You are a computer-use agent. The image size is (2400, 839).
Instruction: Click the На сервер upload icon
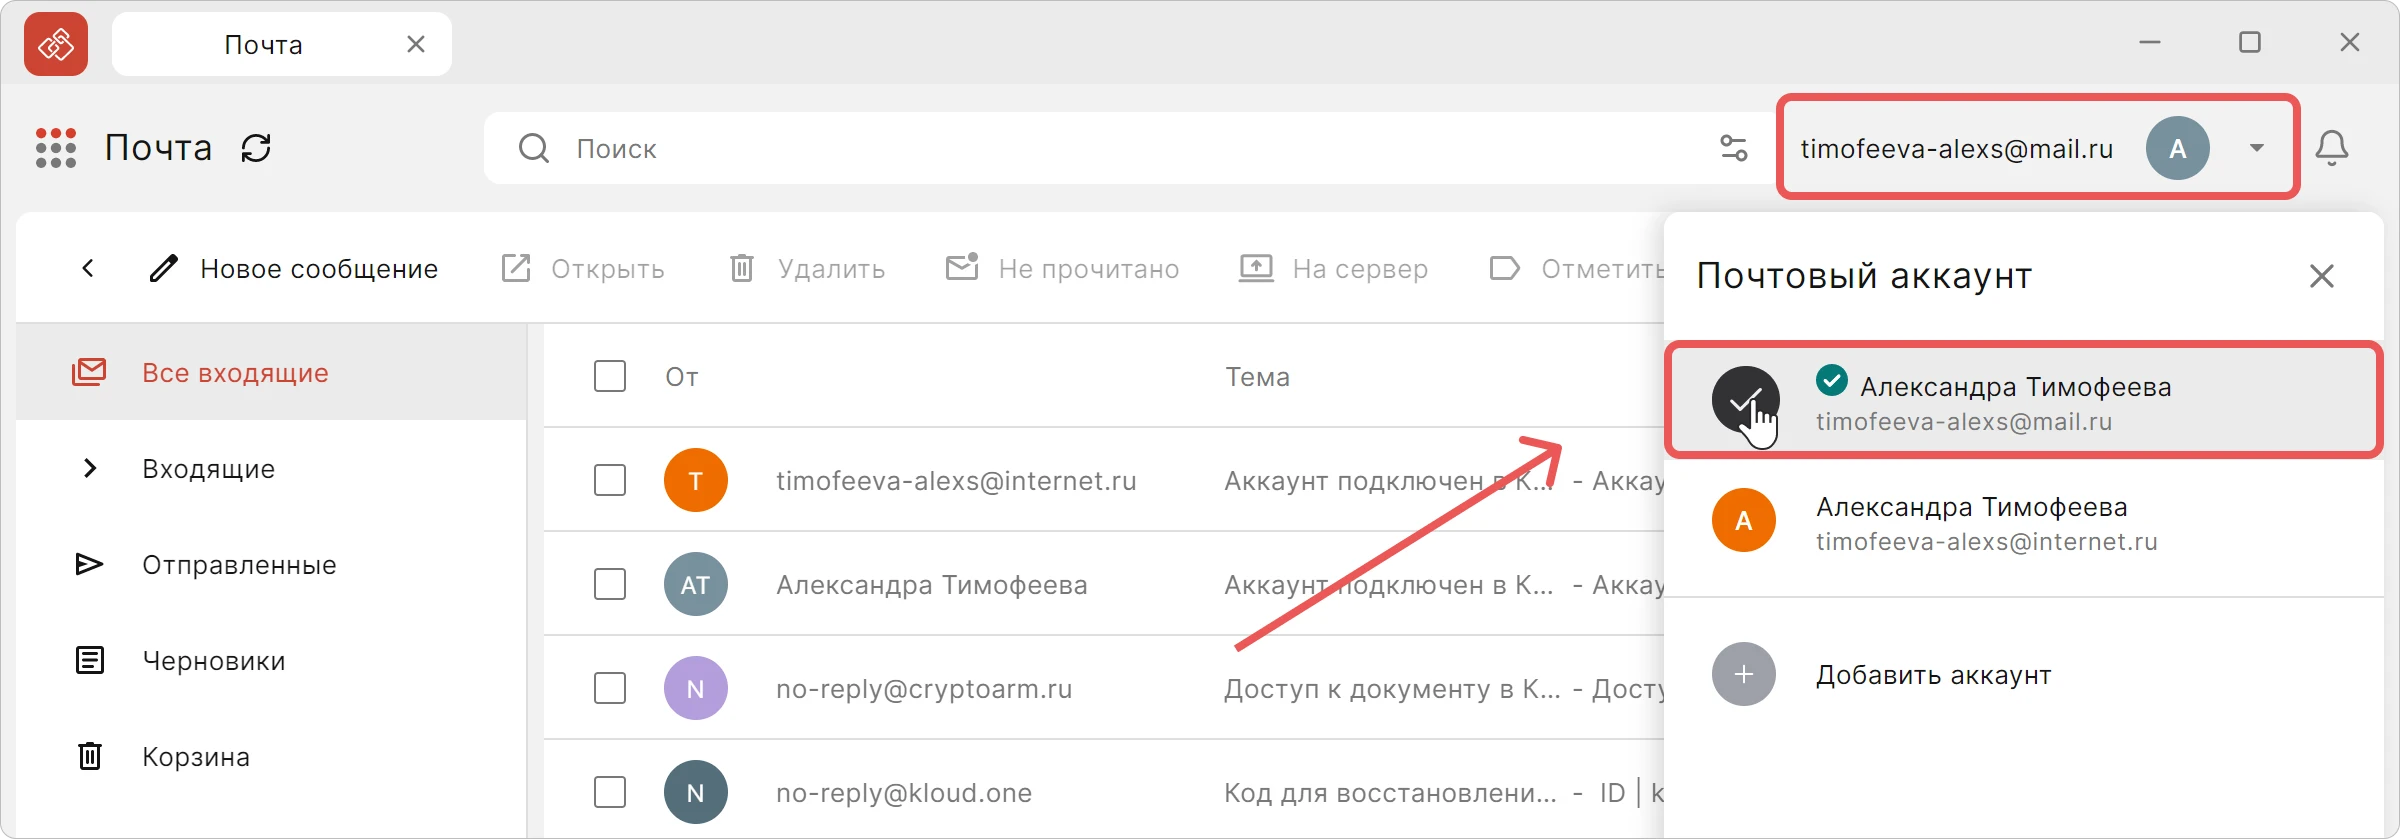tap(1256, 268)
